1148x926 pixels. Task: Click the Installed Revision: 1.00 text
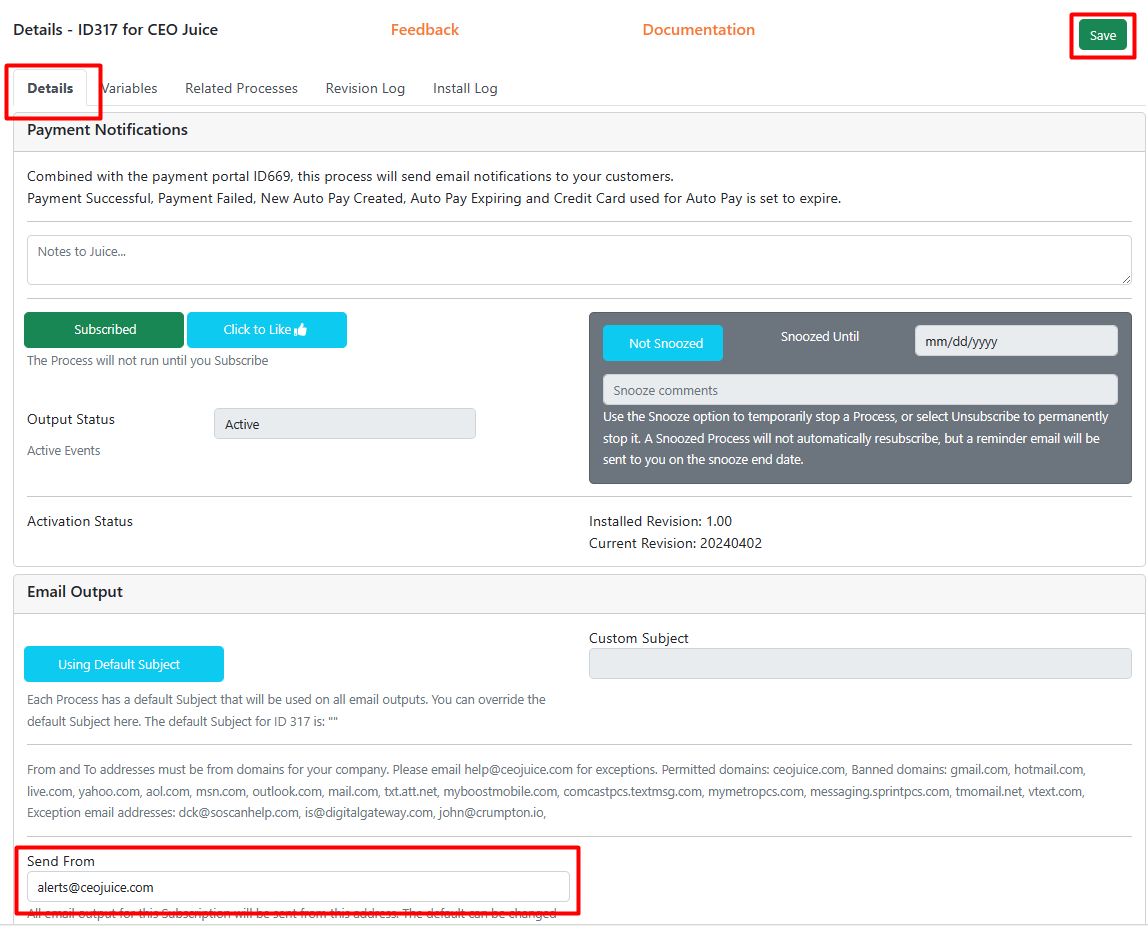click(x=660, y=521)
